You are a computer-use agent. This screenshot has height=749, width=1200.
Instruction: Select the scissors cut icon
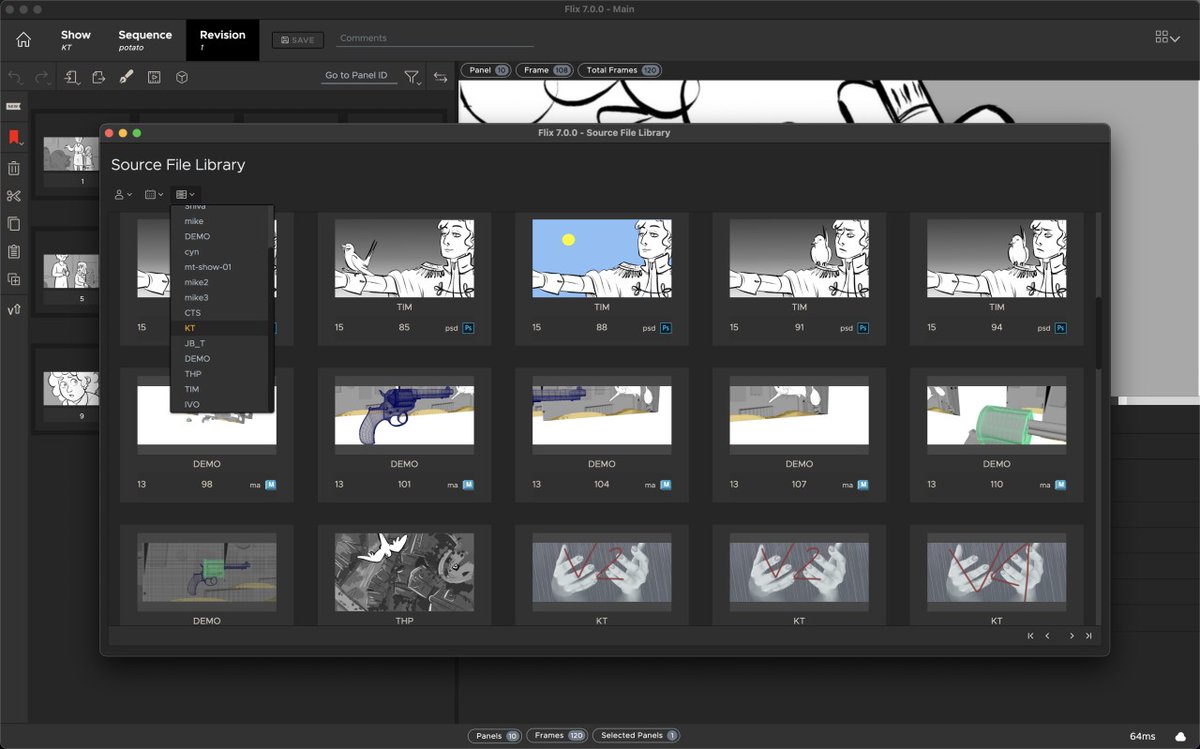point(14,196)
